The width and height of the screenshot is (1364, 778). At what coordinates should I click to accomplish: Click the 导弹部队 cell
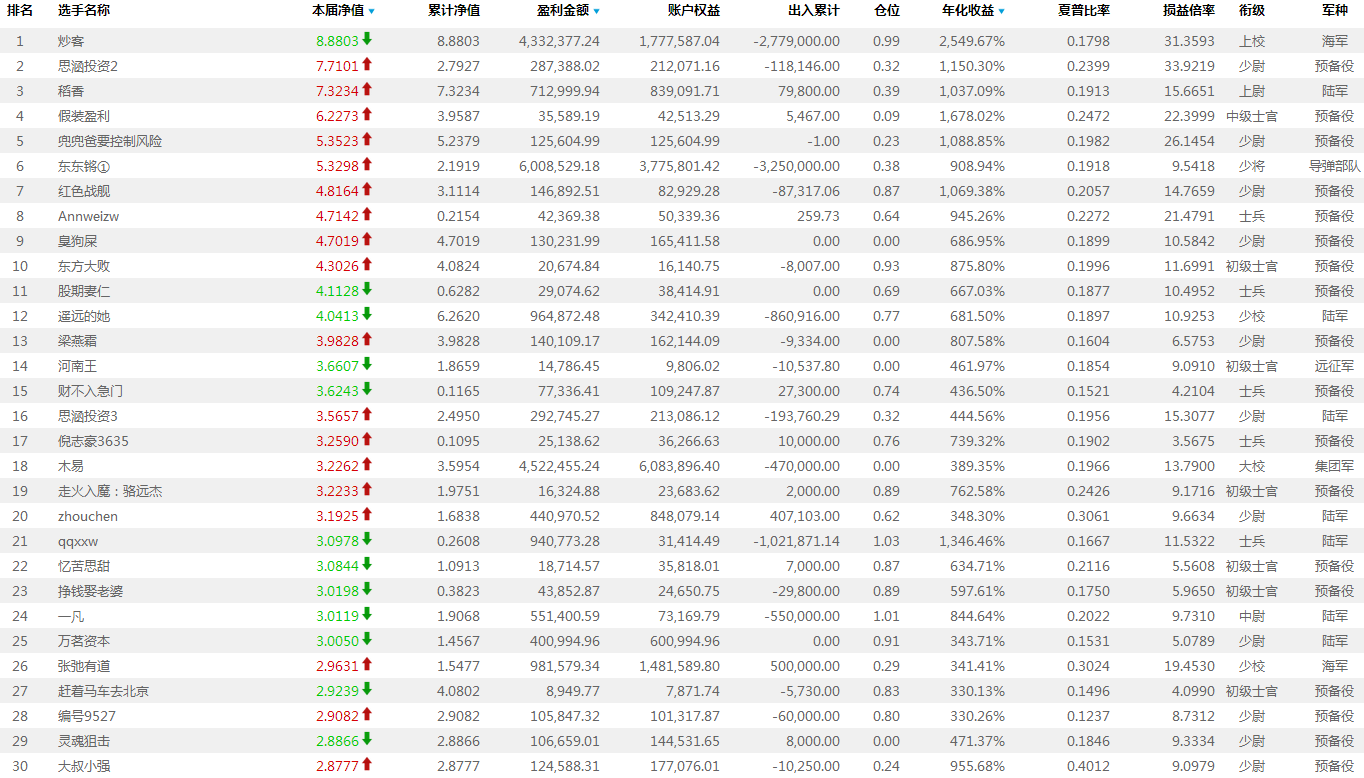(1335, 166)
